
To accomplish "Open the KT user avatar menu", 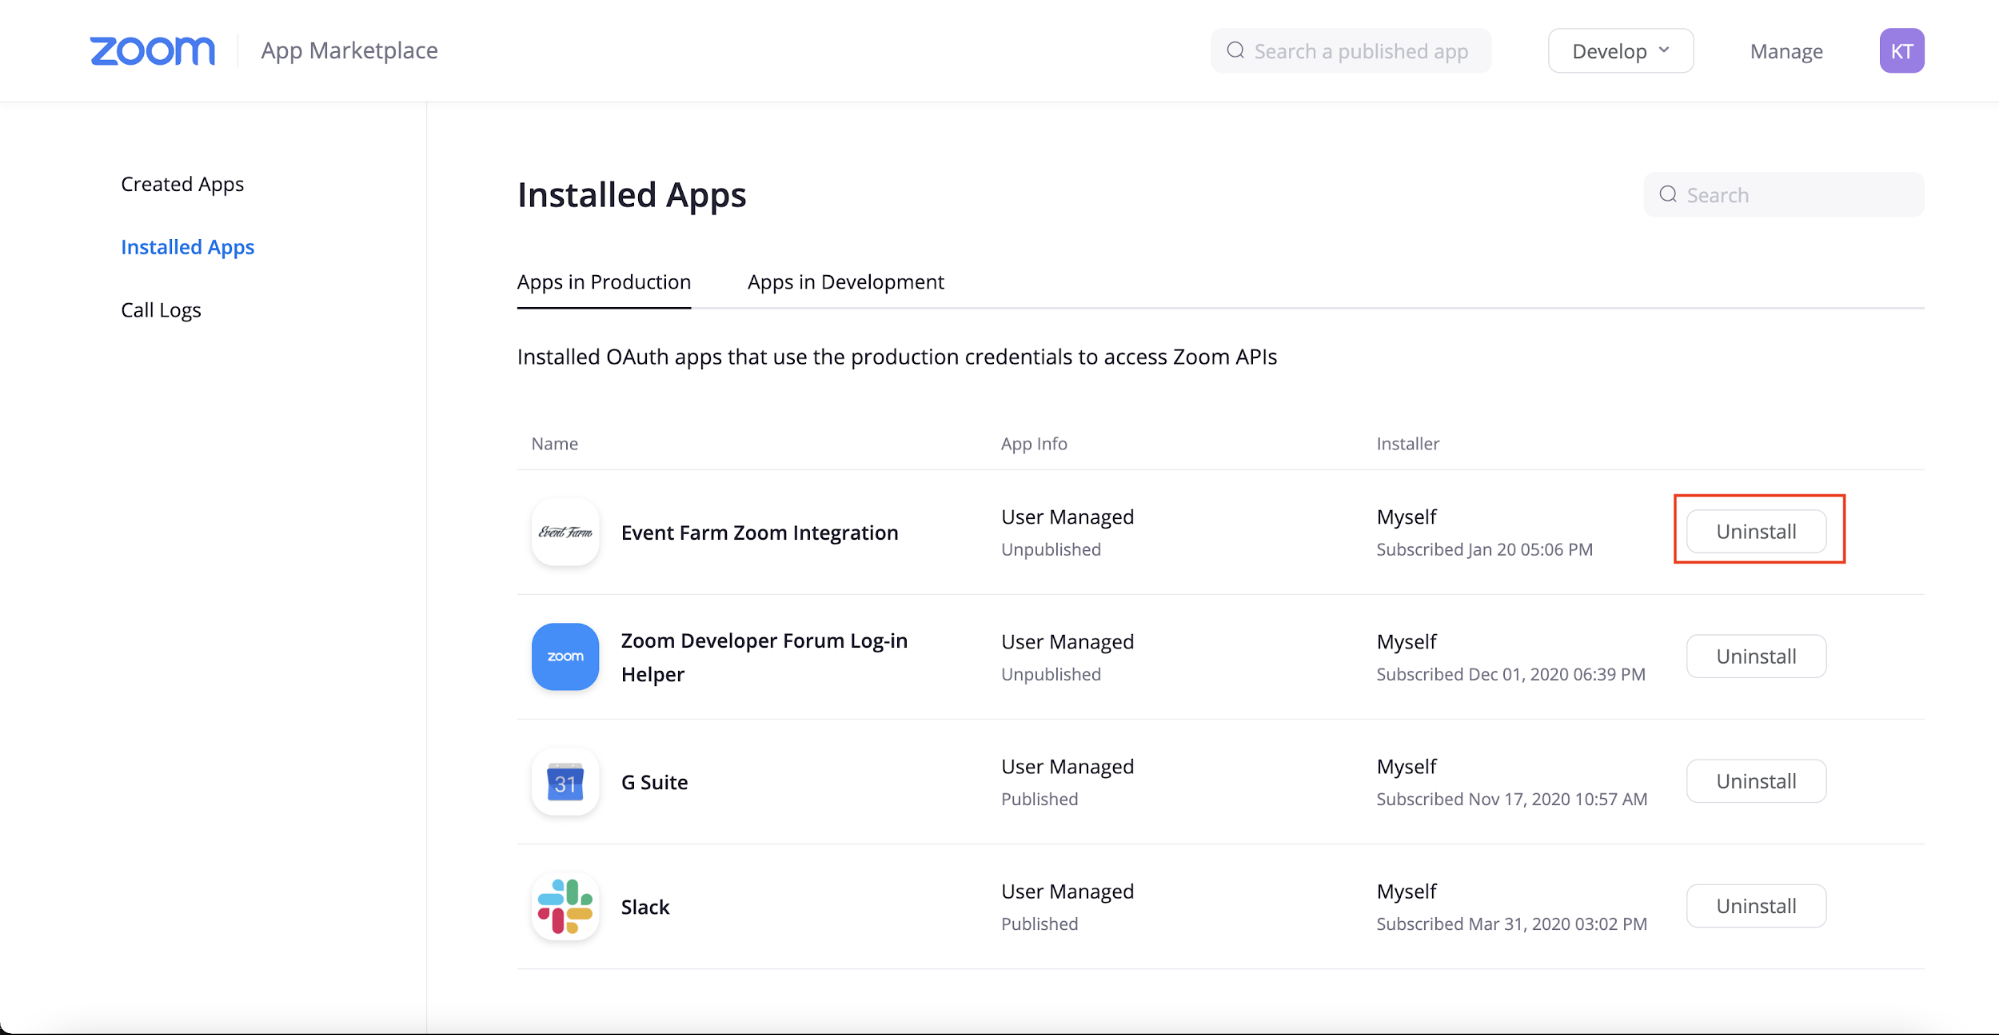I will pos(1901,51).
